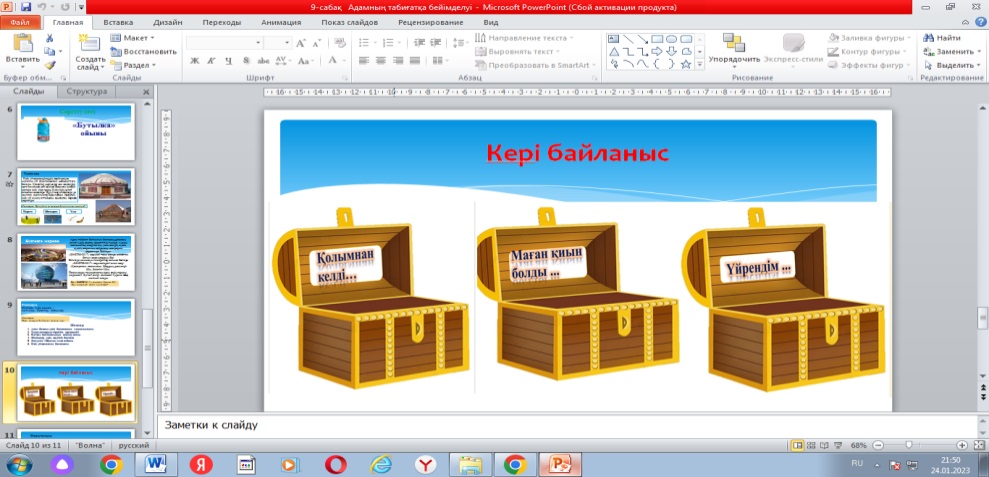The width and height of the screenshot is (989, 477).
Task: Expand the Раздел section dropdown
Action: [134, 64]
